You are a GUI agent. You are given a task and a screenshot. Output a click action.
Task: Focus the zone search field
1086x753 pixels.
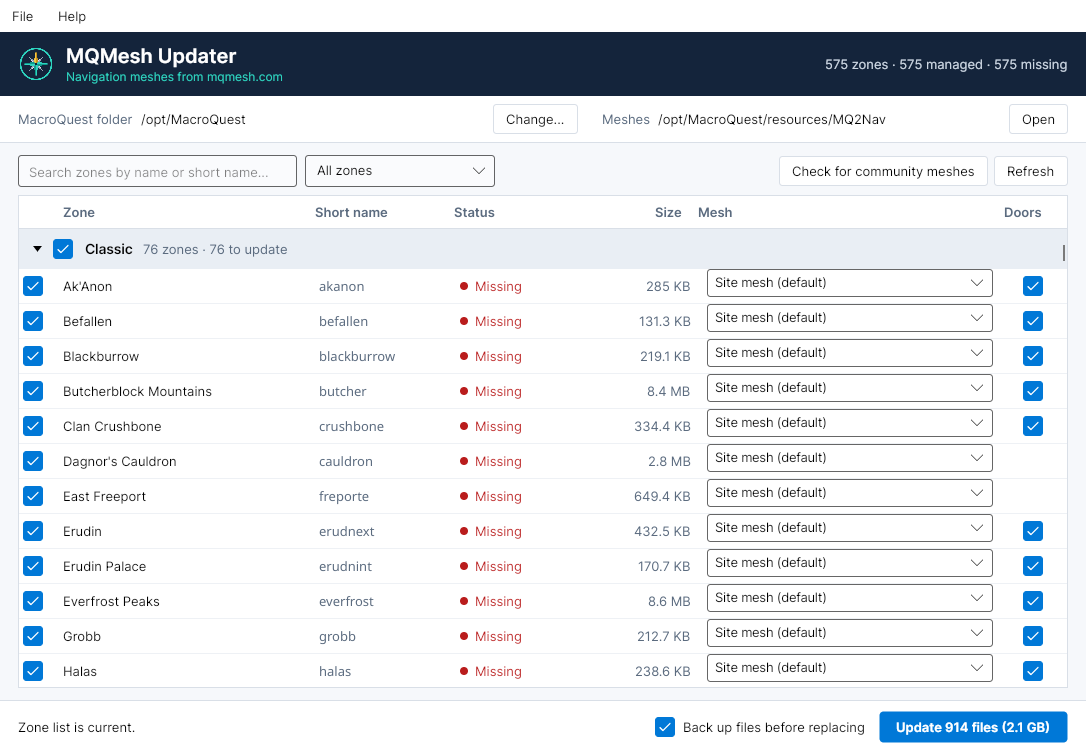click(157, 171)
